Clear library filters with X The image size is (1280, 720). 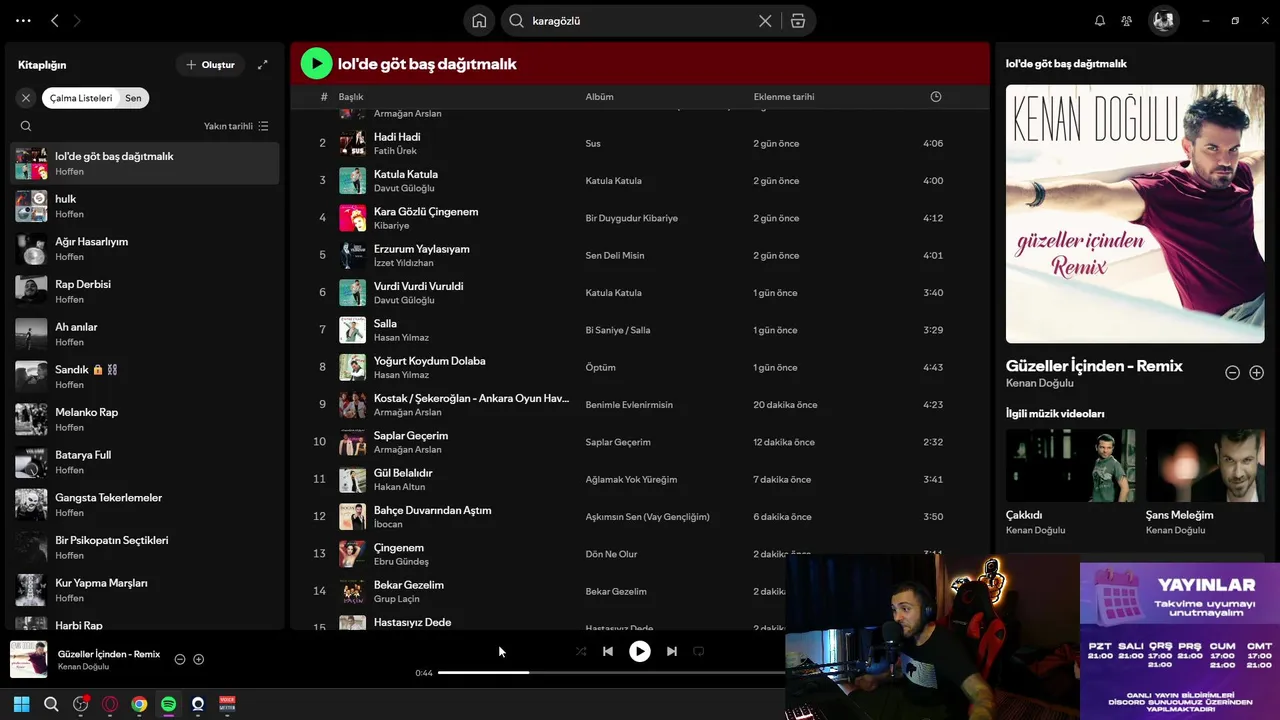(26, 98)
